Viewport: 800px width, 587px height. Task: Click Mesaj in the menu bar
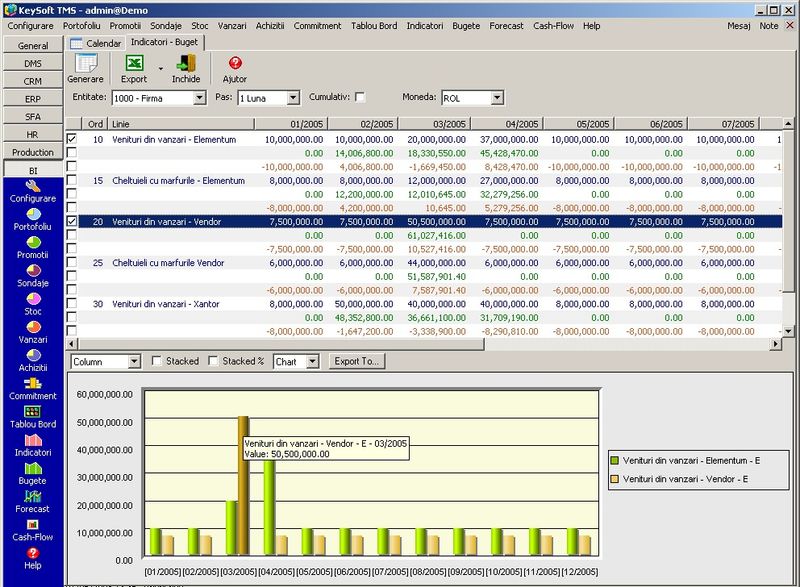click(738, 25)
